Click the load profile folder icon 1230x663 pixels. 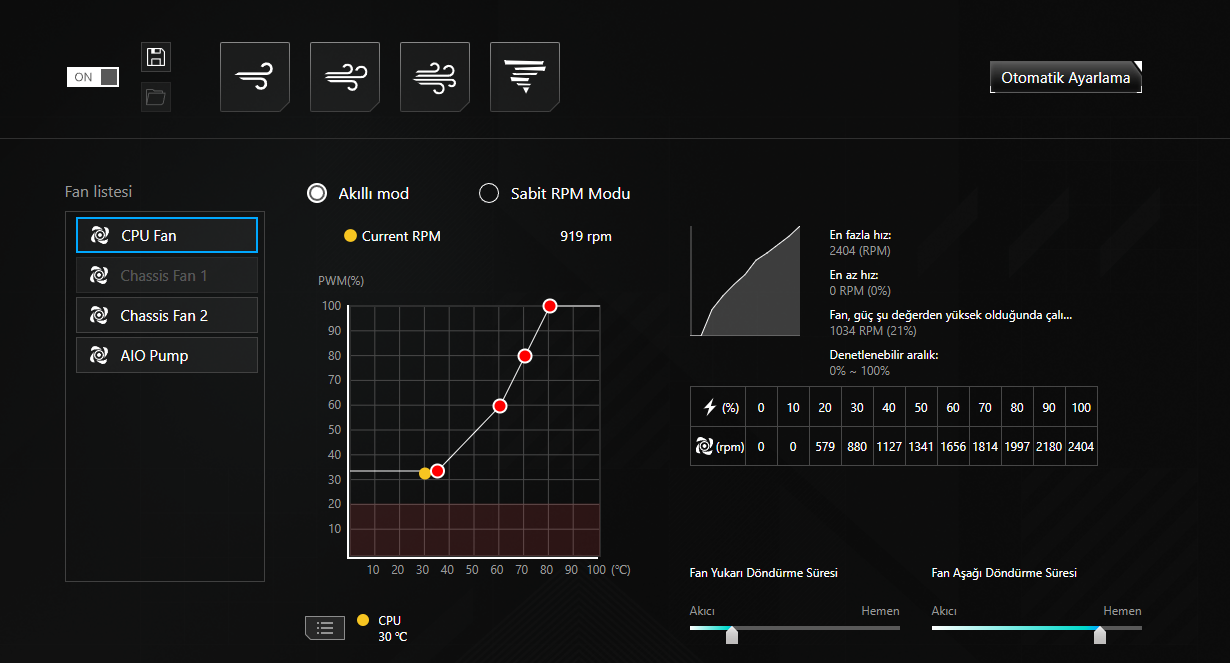pyautogui.click(x=155, y=97)
